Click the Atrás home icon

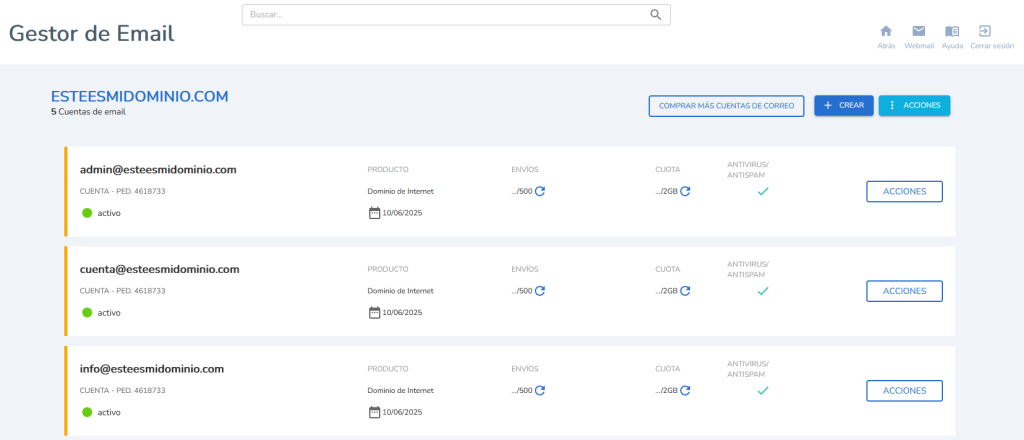click(x=886, y=31)
